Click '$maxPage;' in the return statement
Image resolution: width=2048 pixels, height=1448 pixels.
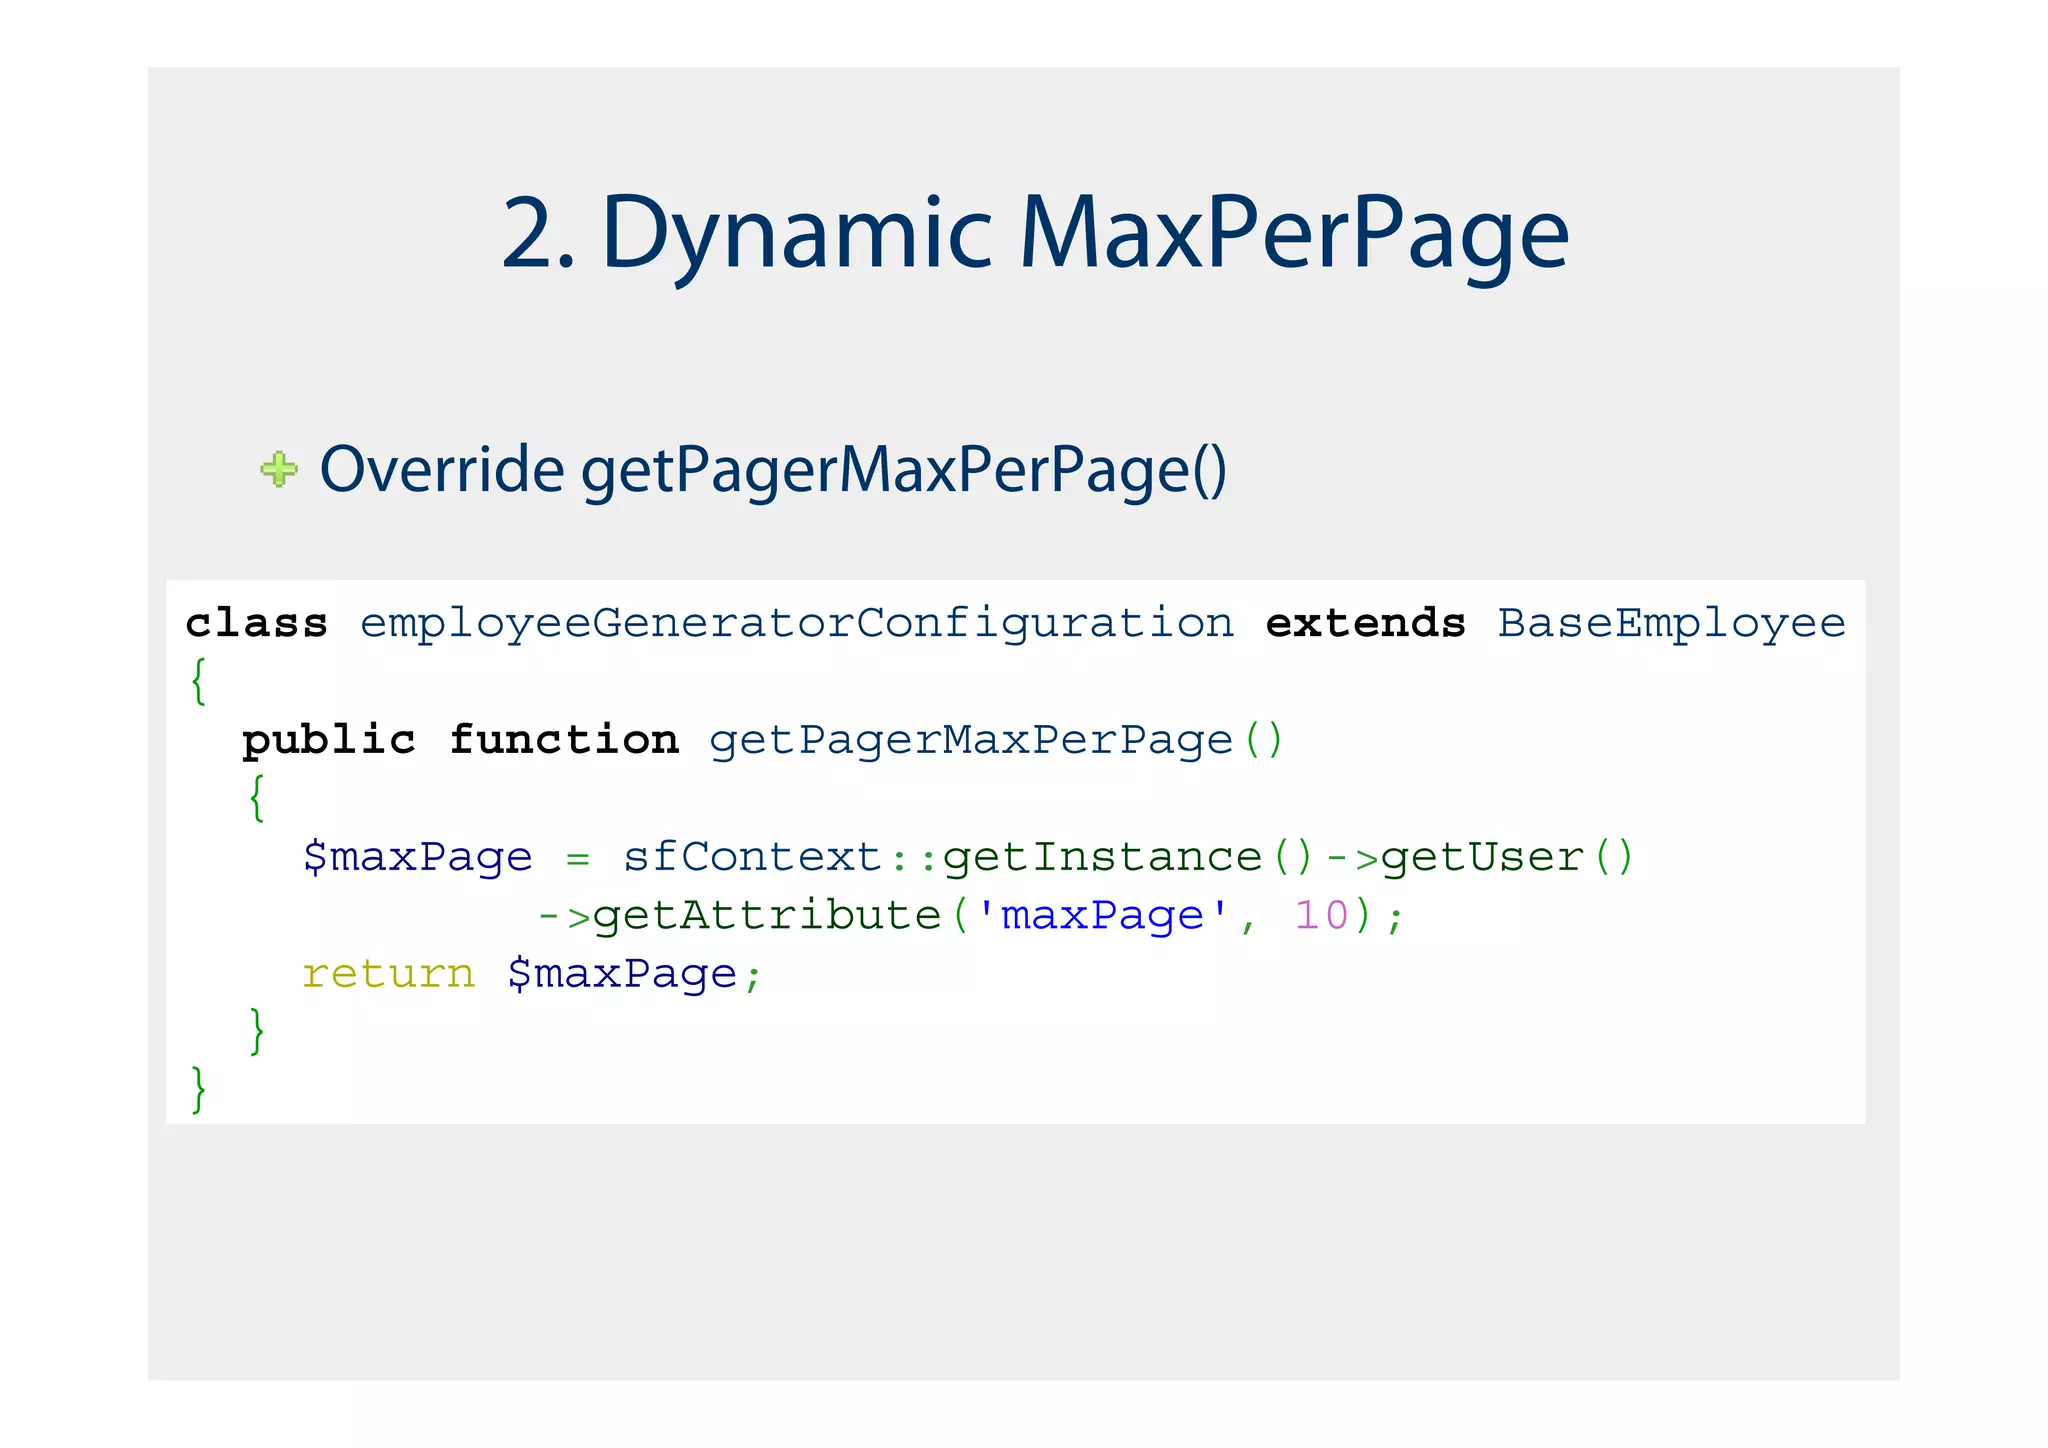(635, 975)
